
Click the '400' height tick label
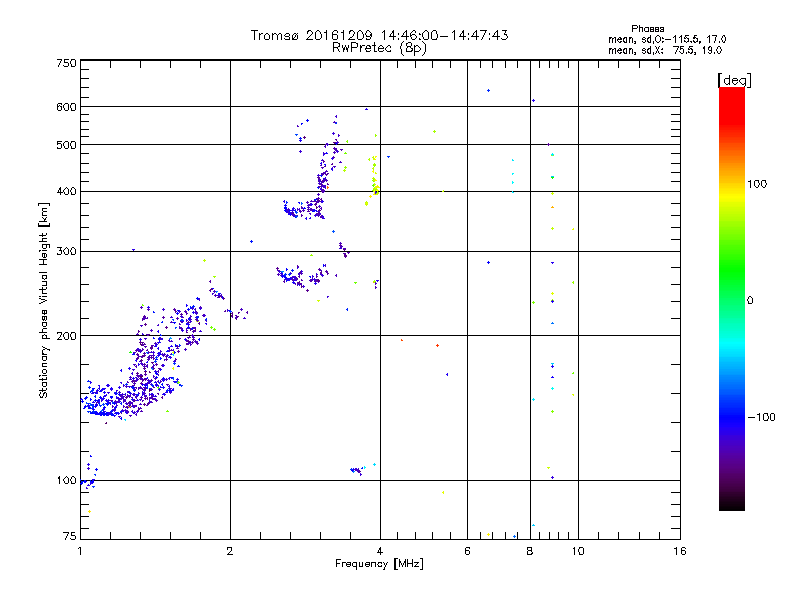click(x=66, y=191)
